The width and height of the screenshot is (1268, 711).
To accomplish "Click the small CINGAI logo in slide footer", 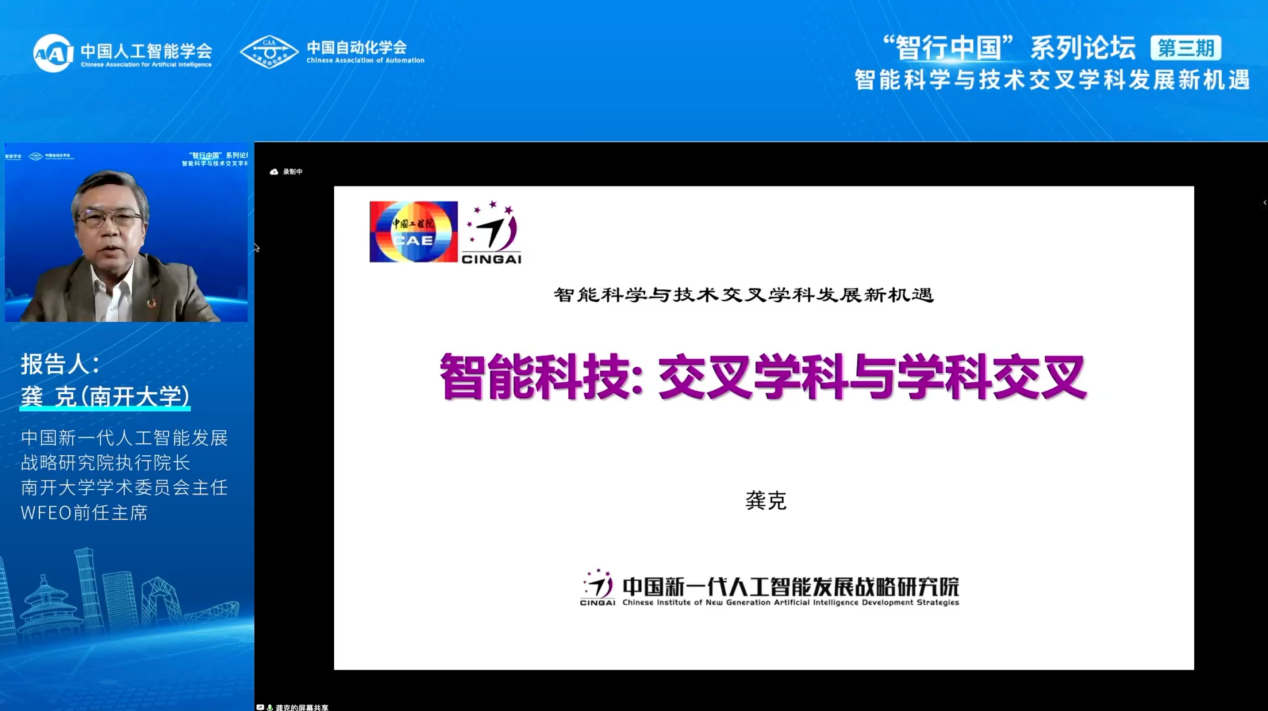I will [x=597, y=587].
